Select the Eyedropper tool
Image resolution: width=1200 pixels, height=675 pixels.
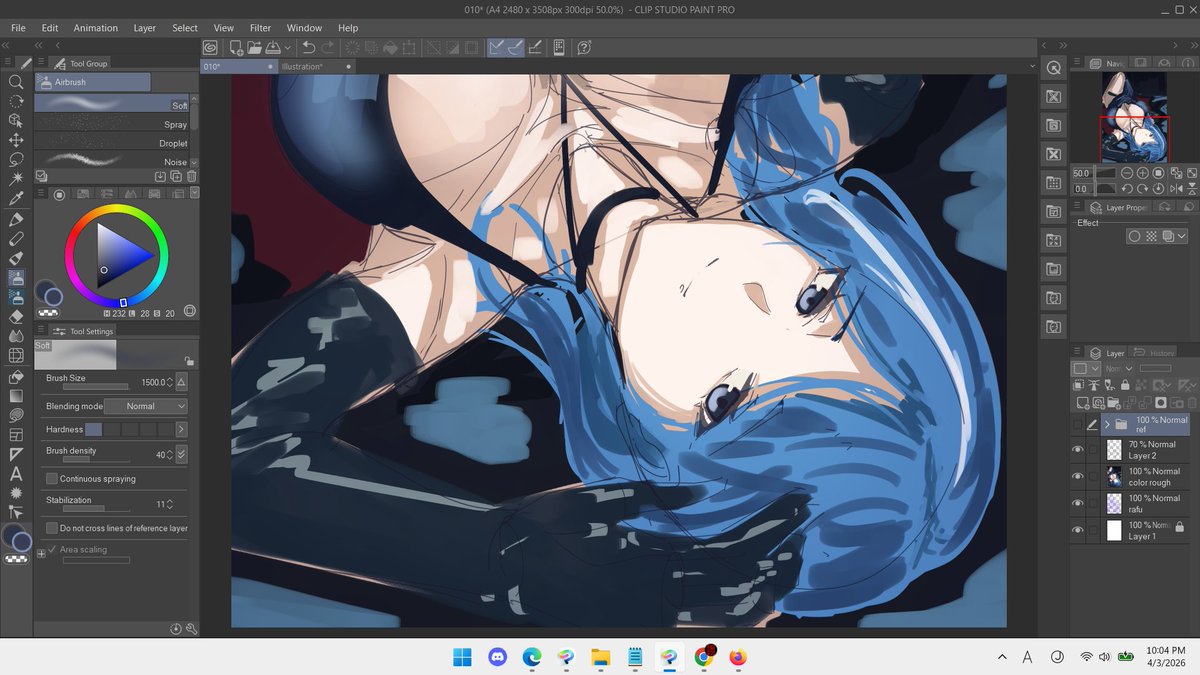(16, 198)
